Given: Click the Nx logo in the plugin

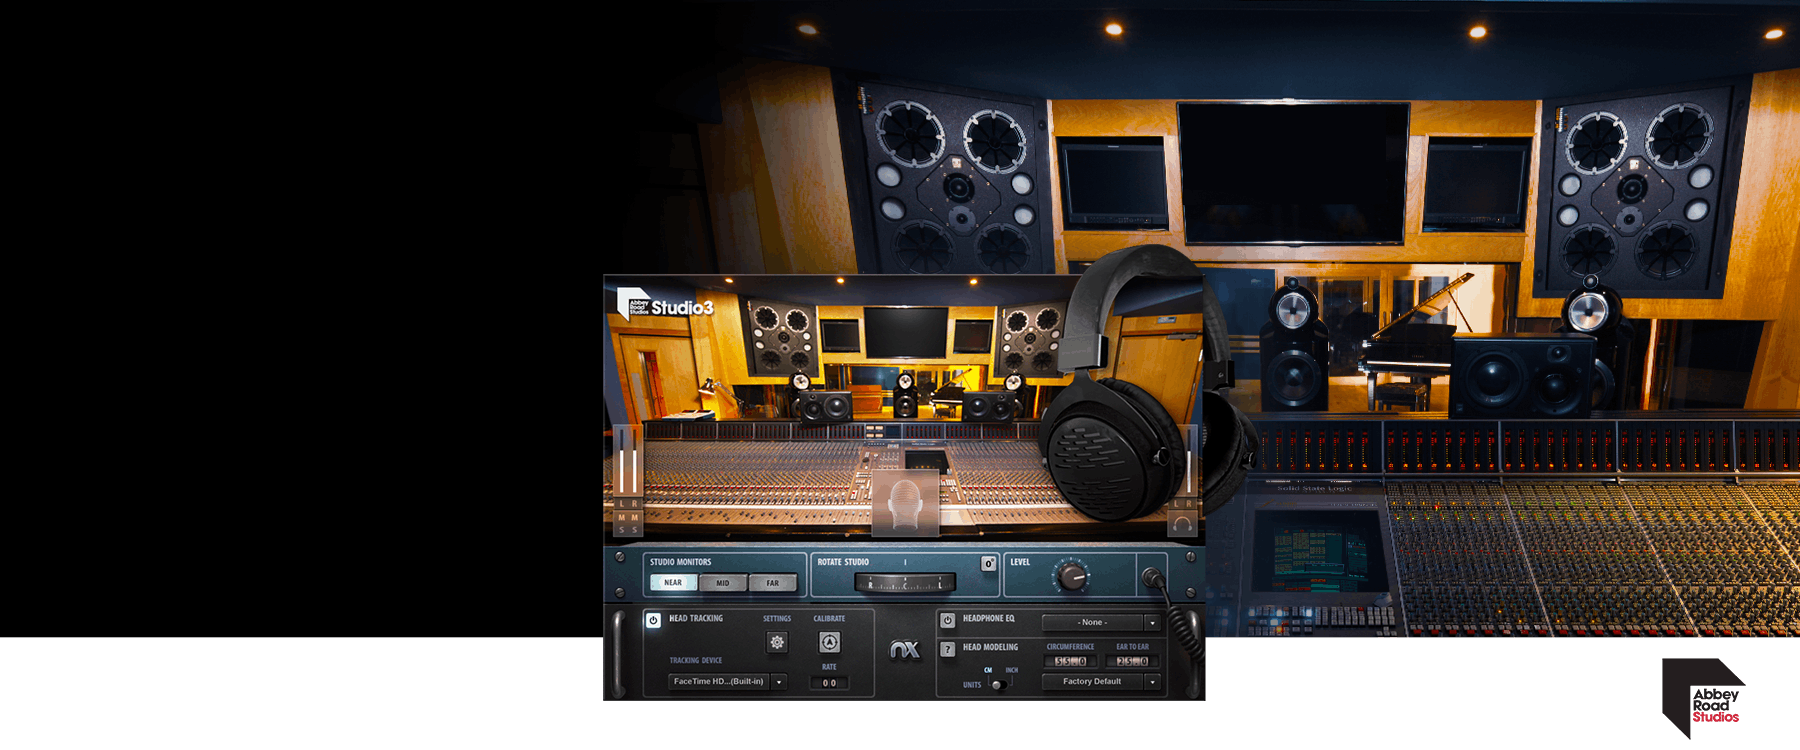Looking at the screenshot, I should [x=905, y=650].
